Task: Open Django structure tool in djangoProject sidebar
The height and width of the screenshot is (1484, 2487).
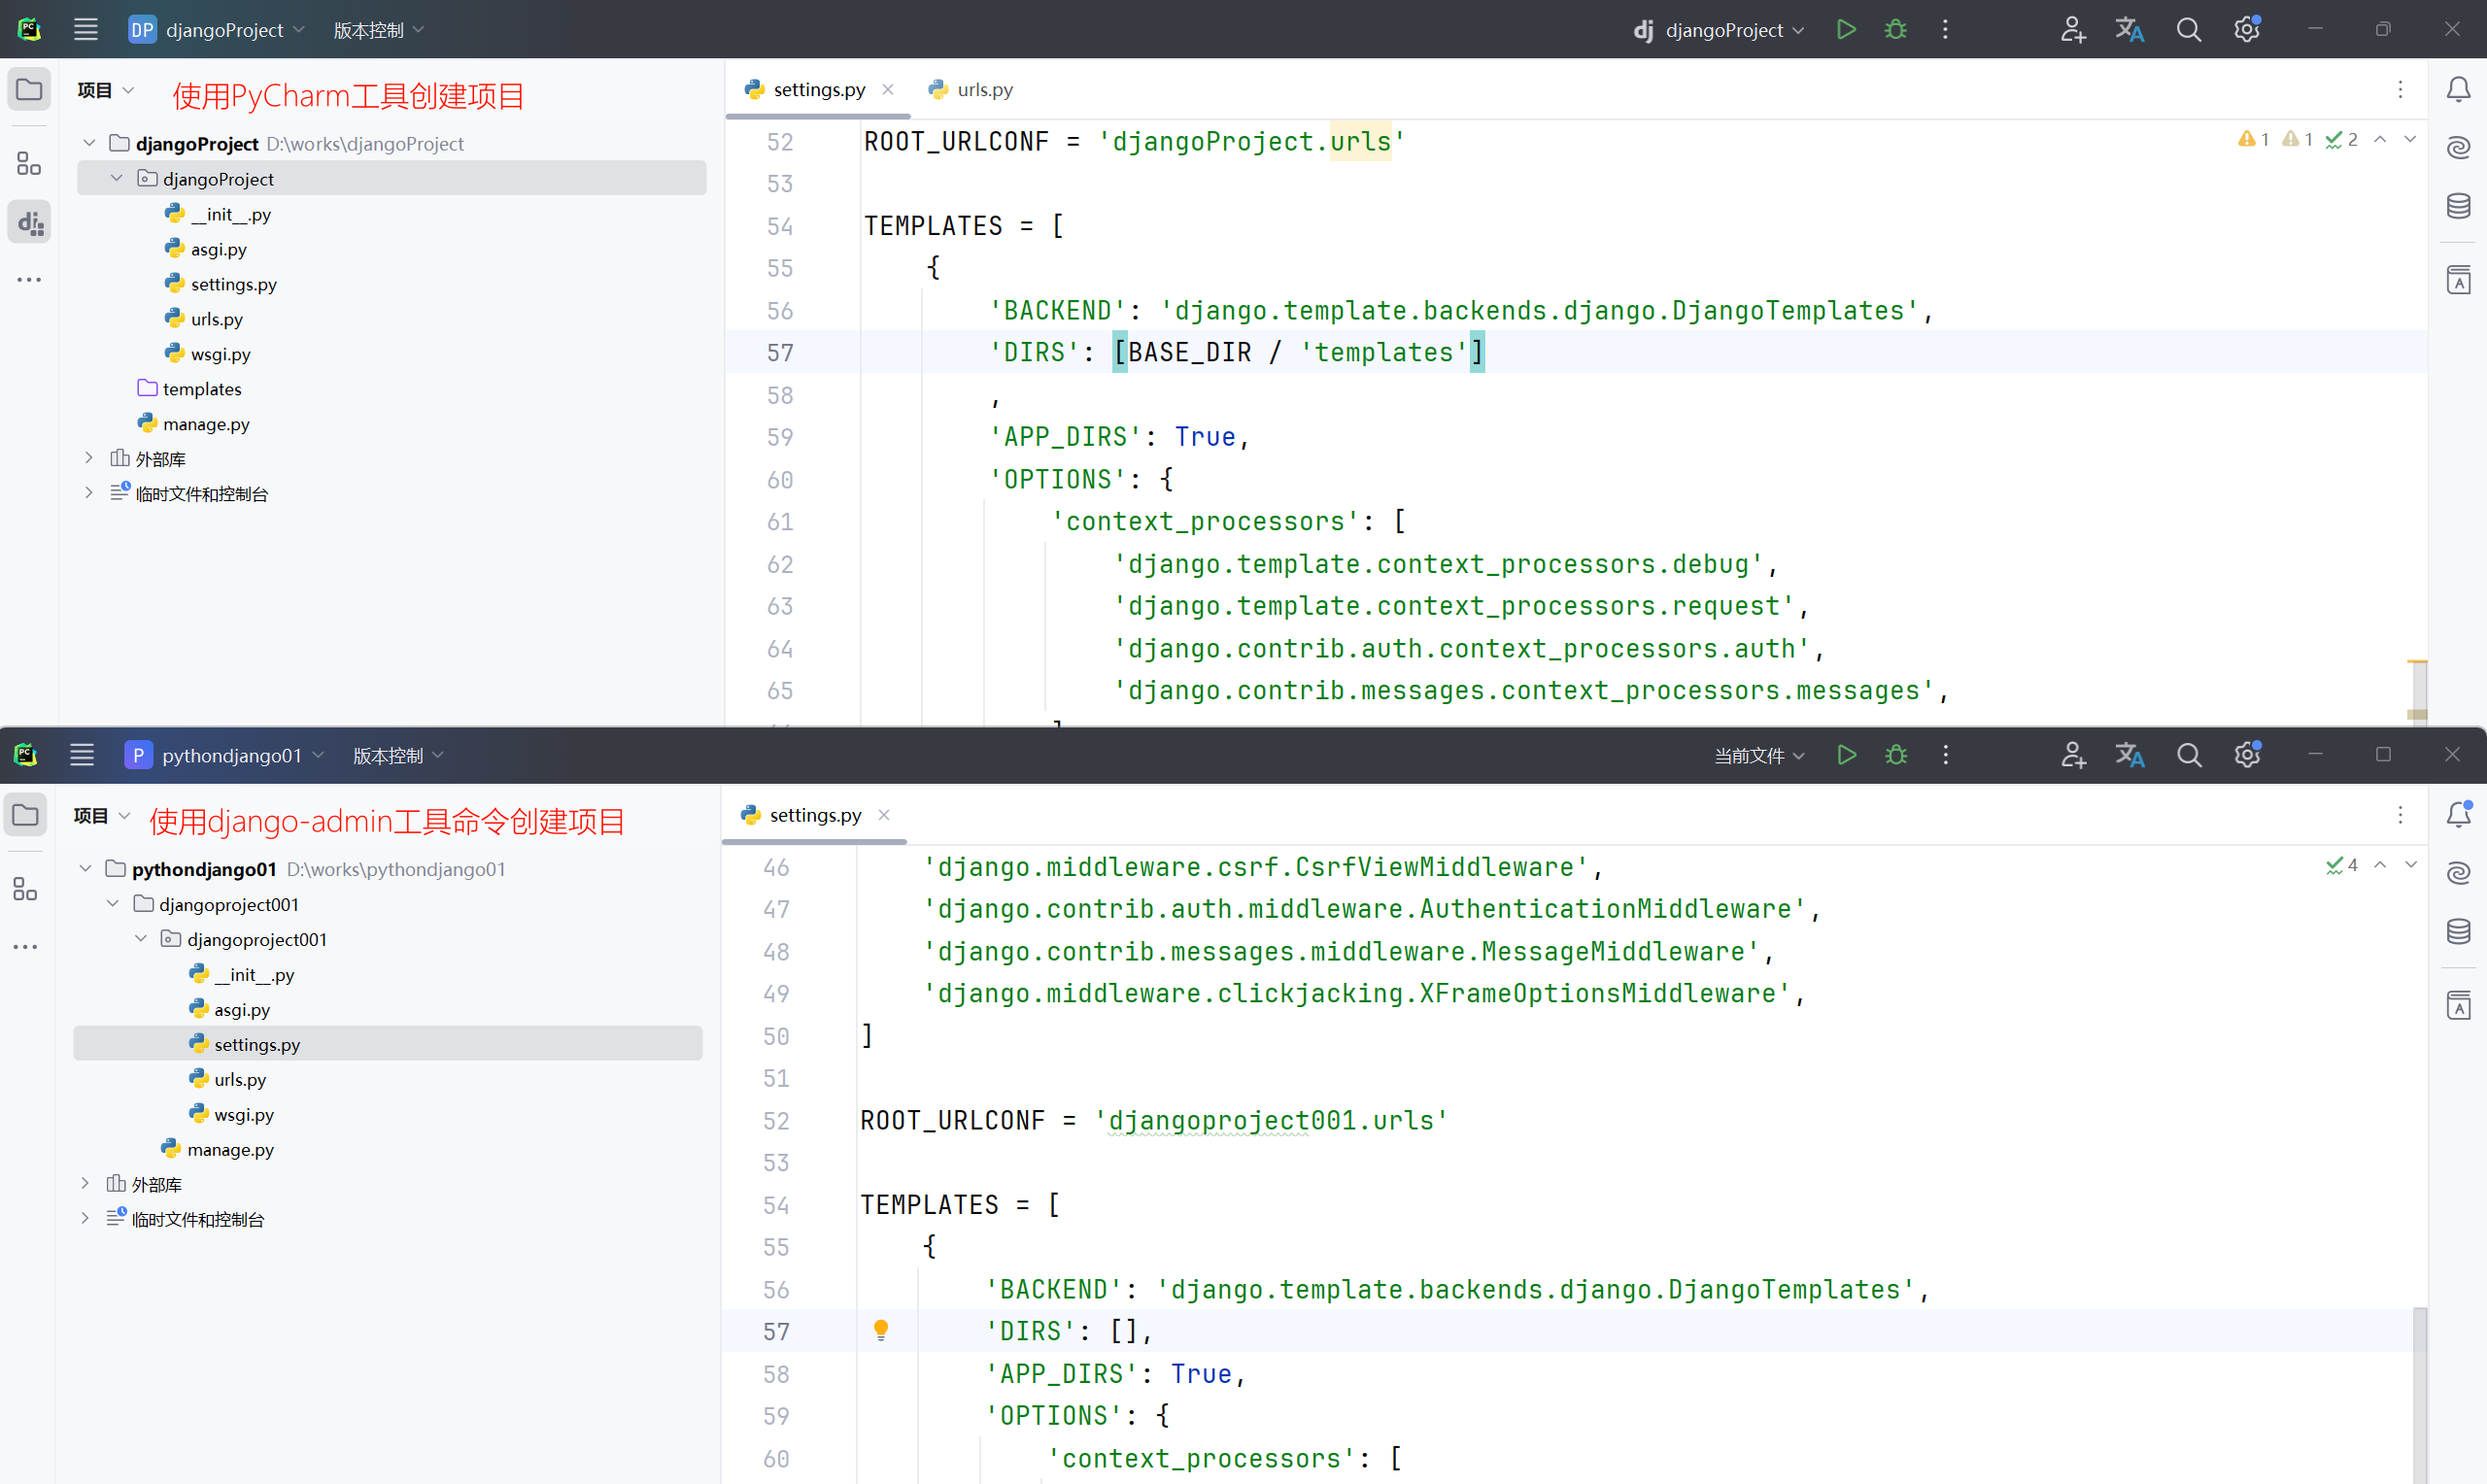Action: (30, 222)
